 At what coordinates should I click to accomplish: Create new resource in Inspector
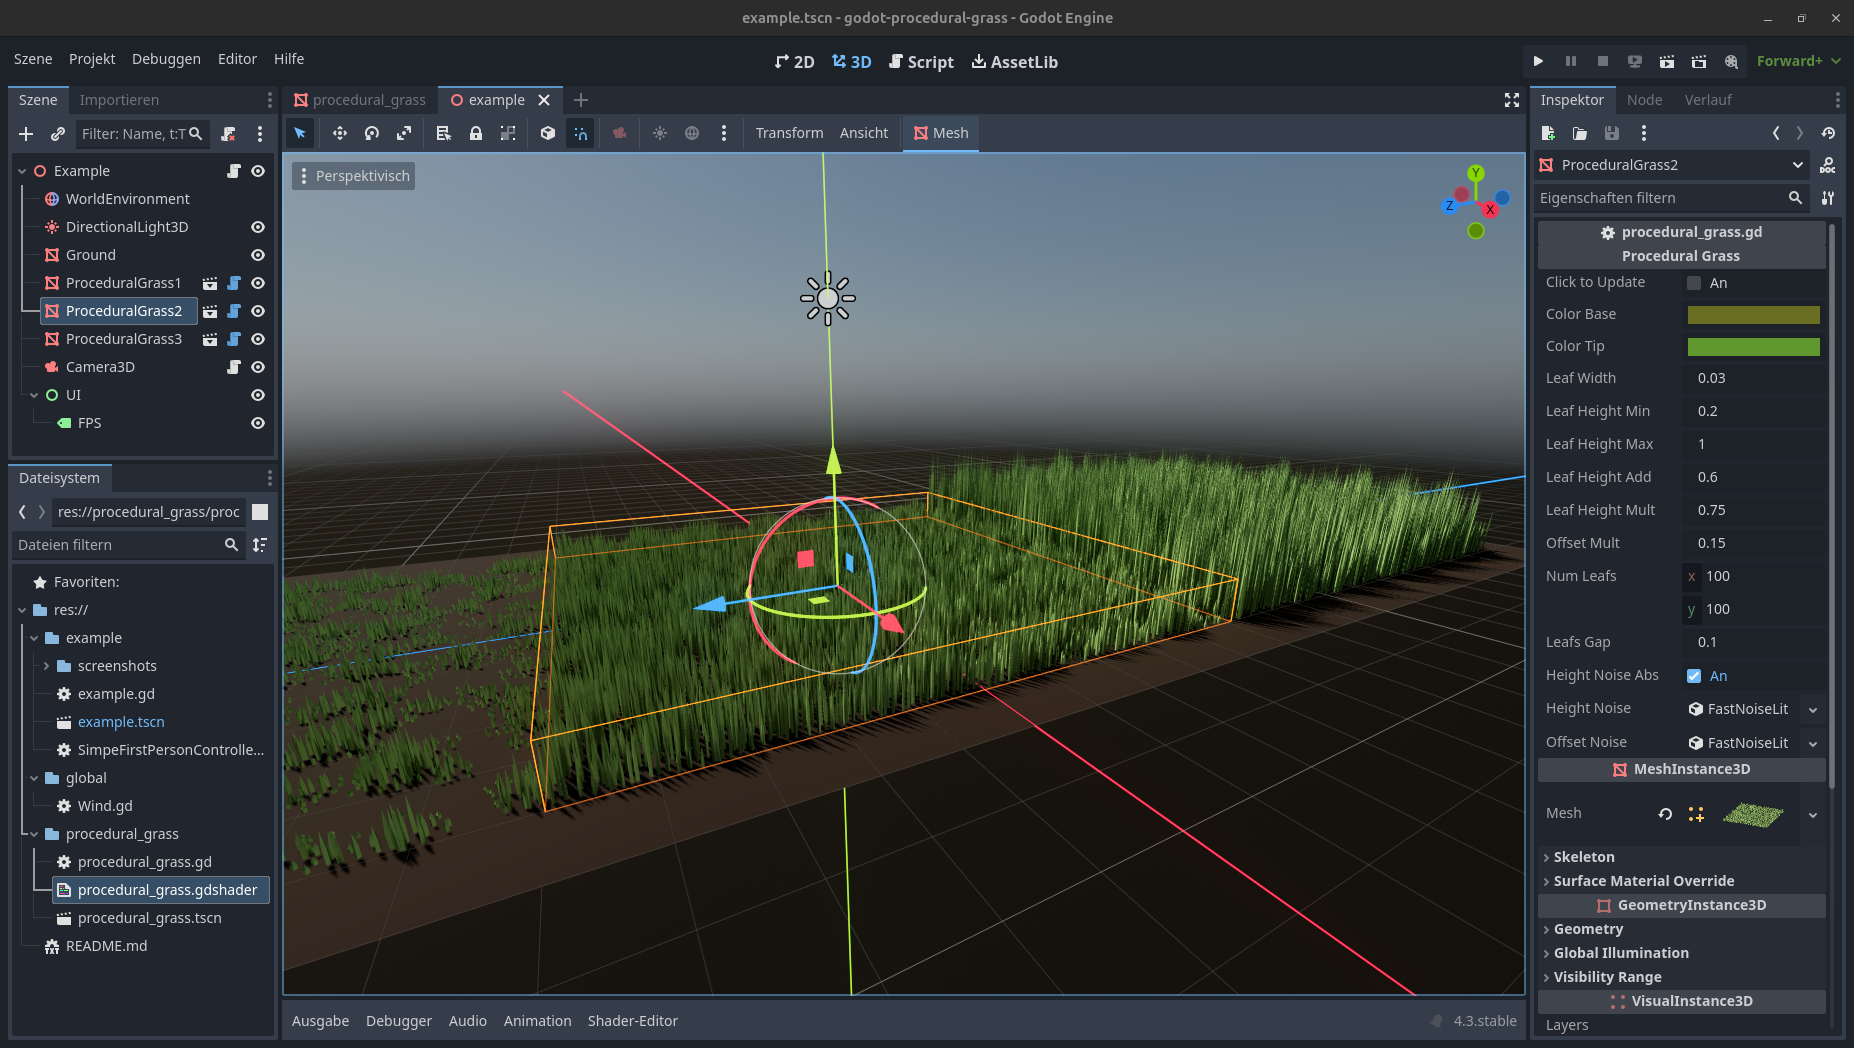click(x=1548, y=133)
